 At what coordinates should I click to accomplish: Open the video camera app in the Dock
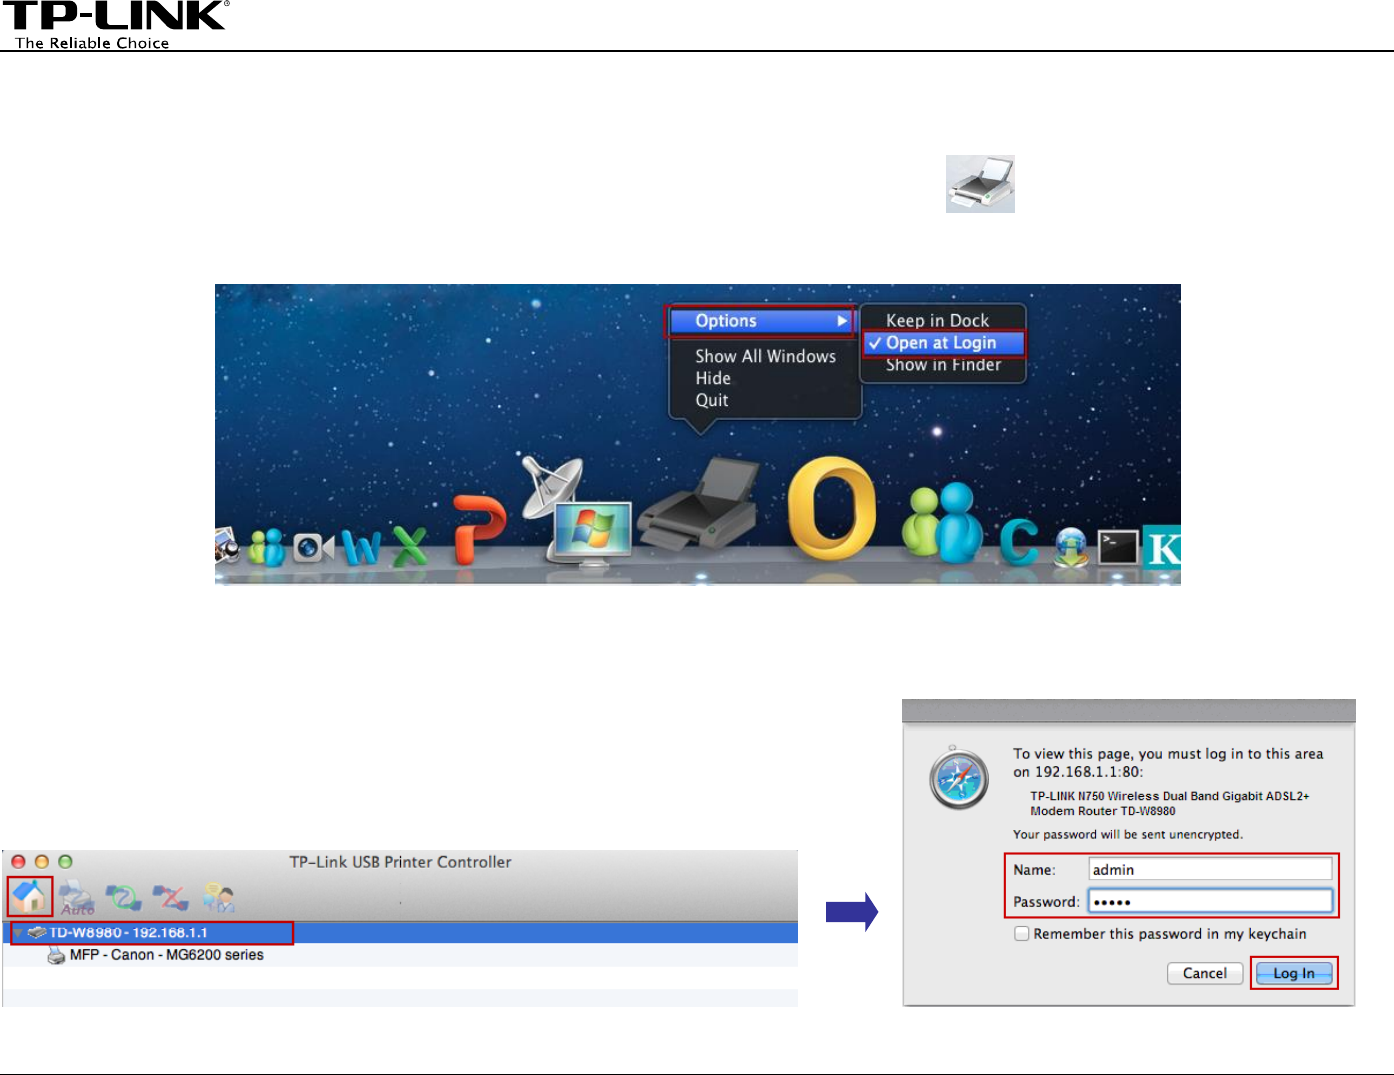pyautogui.click(x=313, y=548)
